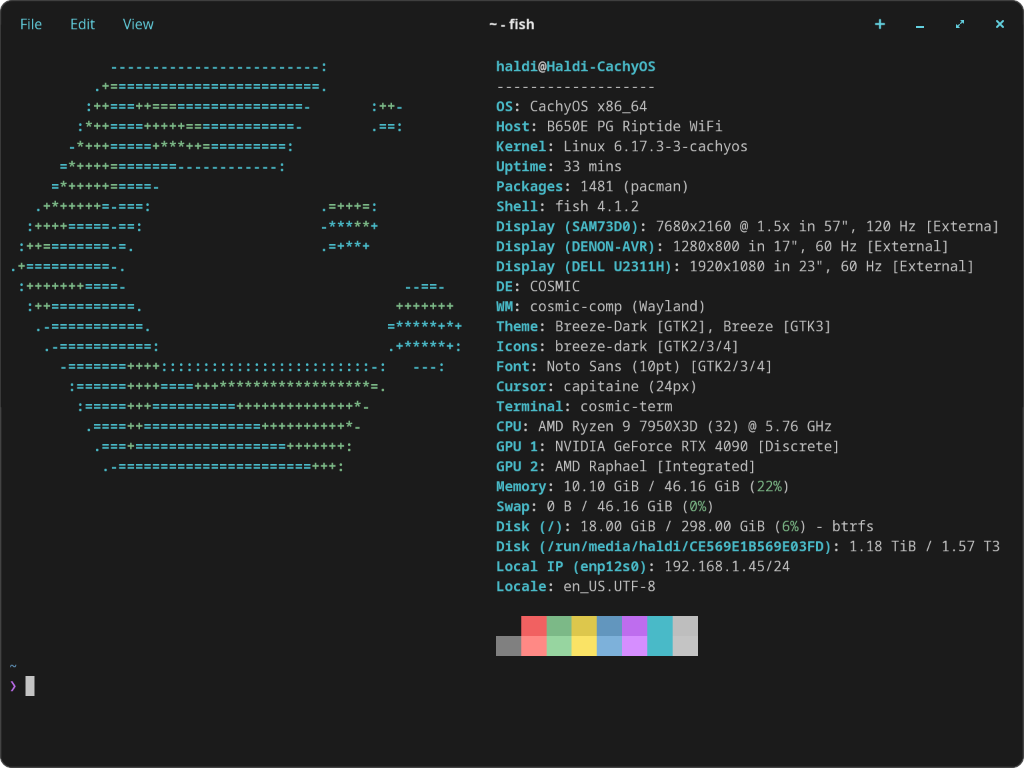Click the Display (DENON-AVR) line

(x=722, y=246)
